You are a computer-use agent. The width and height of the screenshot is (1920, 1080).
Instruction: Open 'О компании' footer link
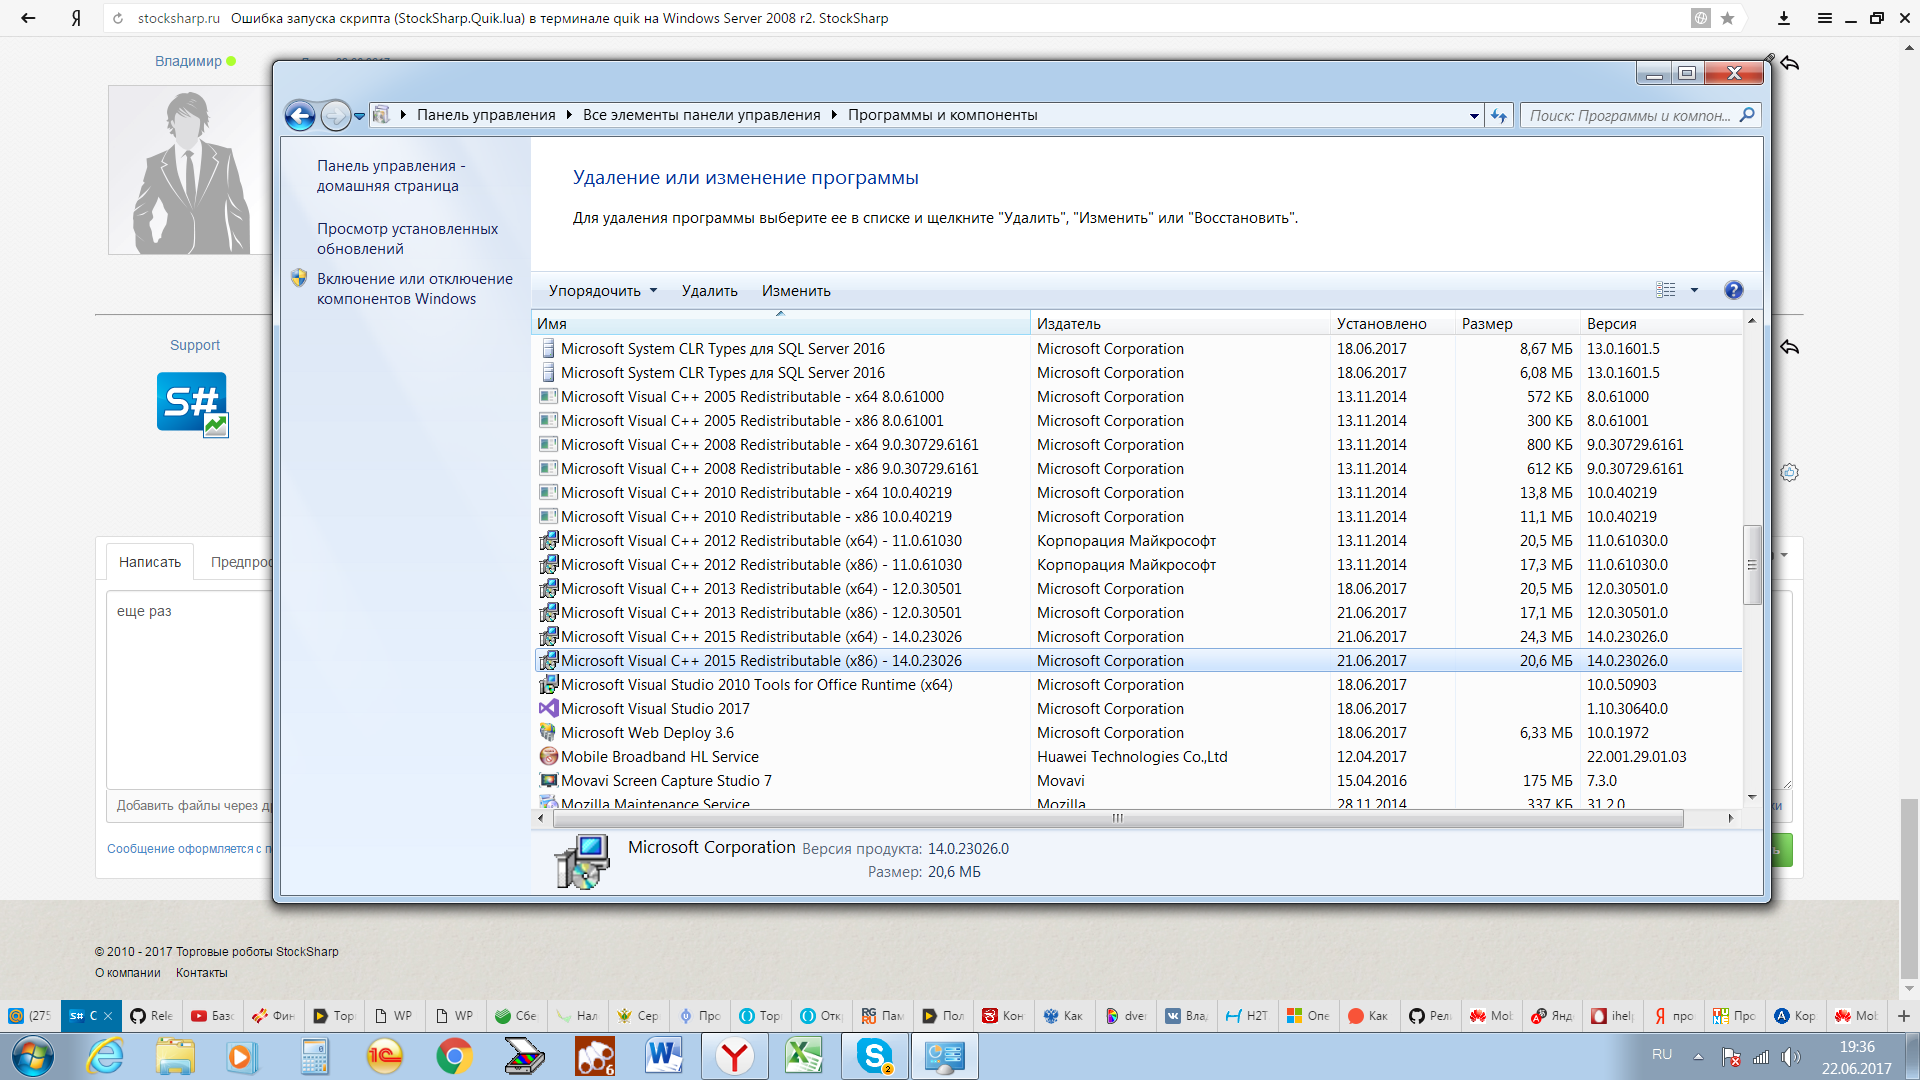127,973
